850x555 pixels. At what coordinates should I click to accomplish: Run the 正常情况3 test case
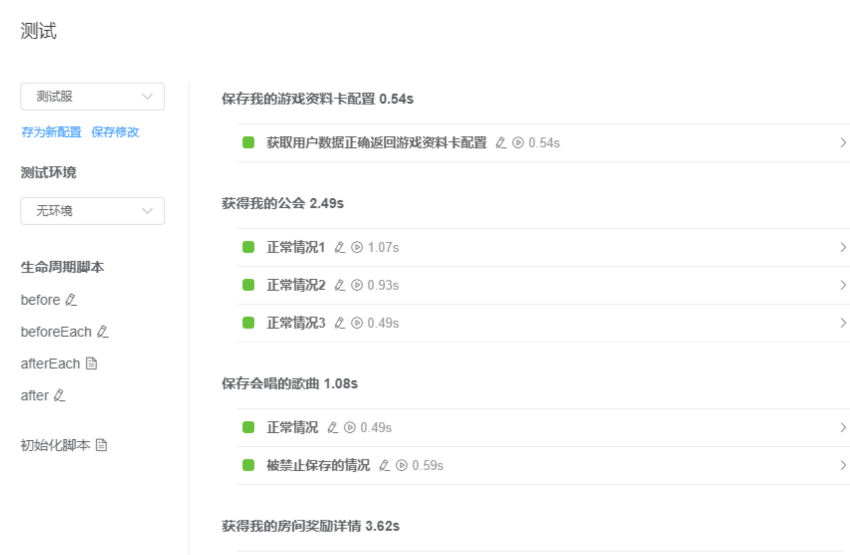(357, 323)
